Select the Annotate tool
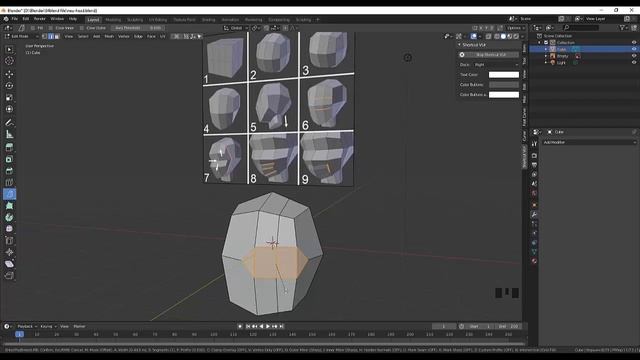The height and width of the screenshot is (360, 640). tap(9, 122)
